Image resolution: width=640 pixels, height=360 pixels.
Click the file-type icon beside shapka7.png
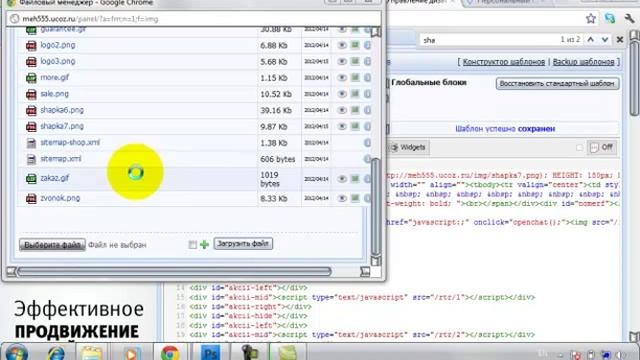click(31, 127)
